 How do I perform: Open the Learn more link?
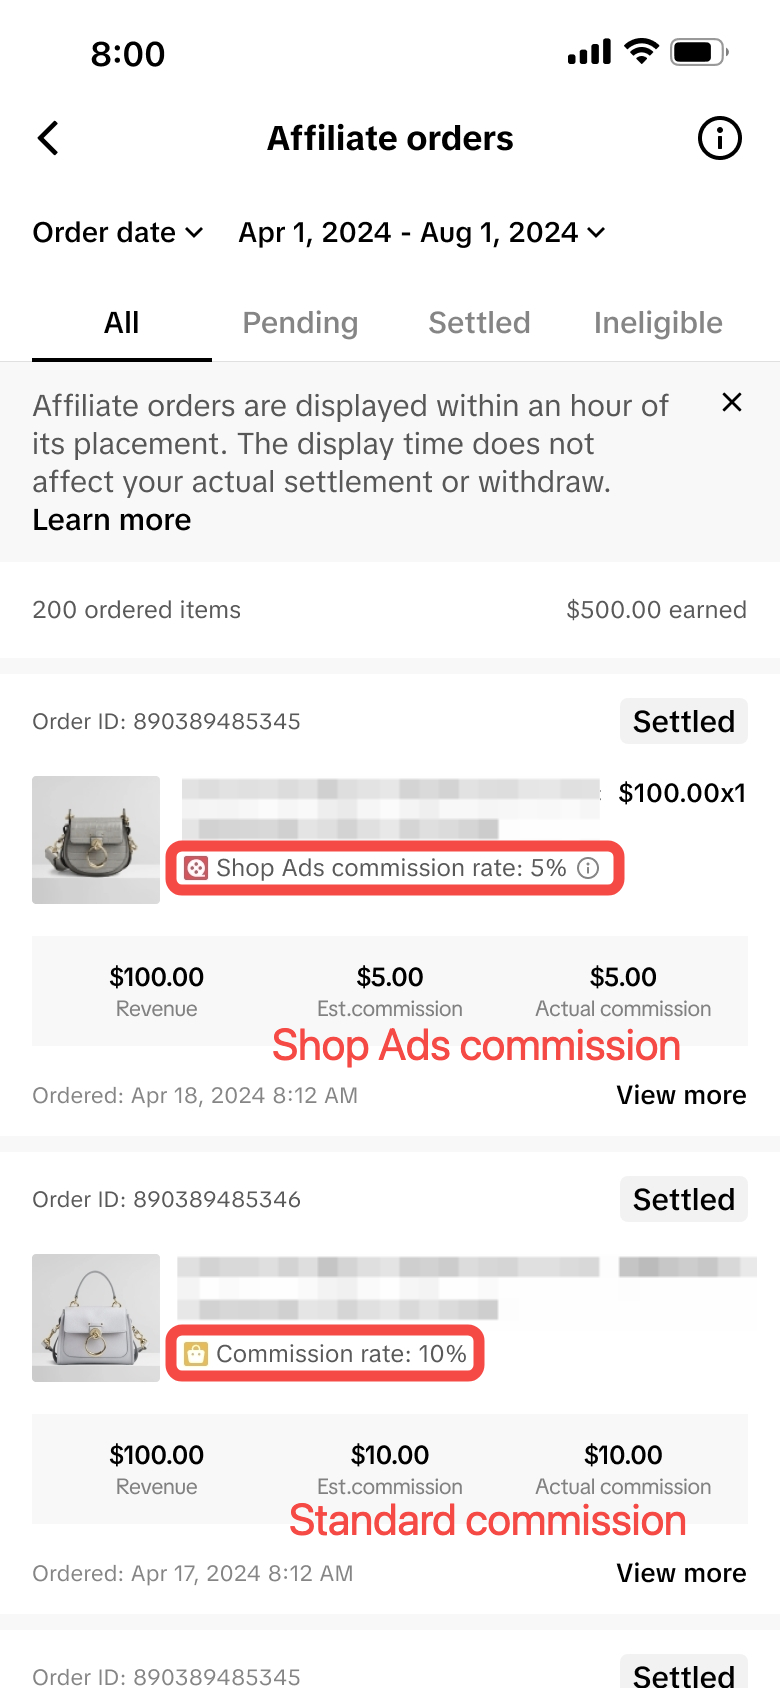tap(112, 520)
